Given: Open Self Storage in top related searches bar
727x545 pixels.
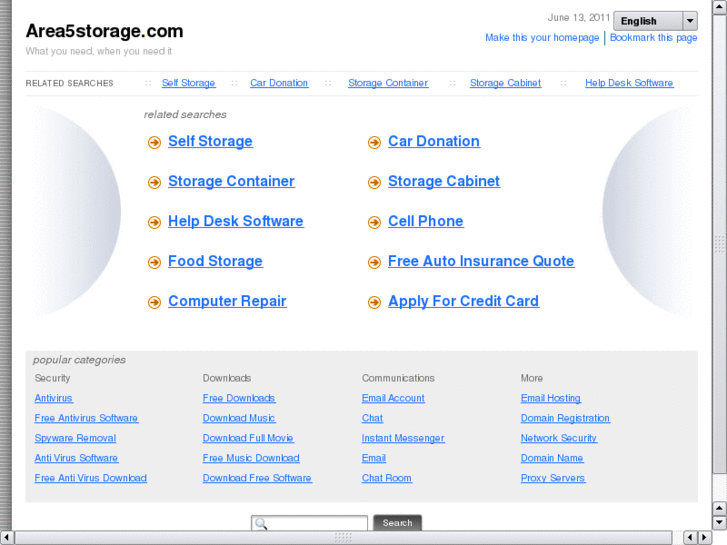Looking at the screenshot, I should click(188, 83).
